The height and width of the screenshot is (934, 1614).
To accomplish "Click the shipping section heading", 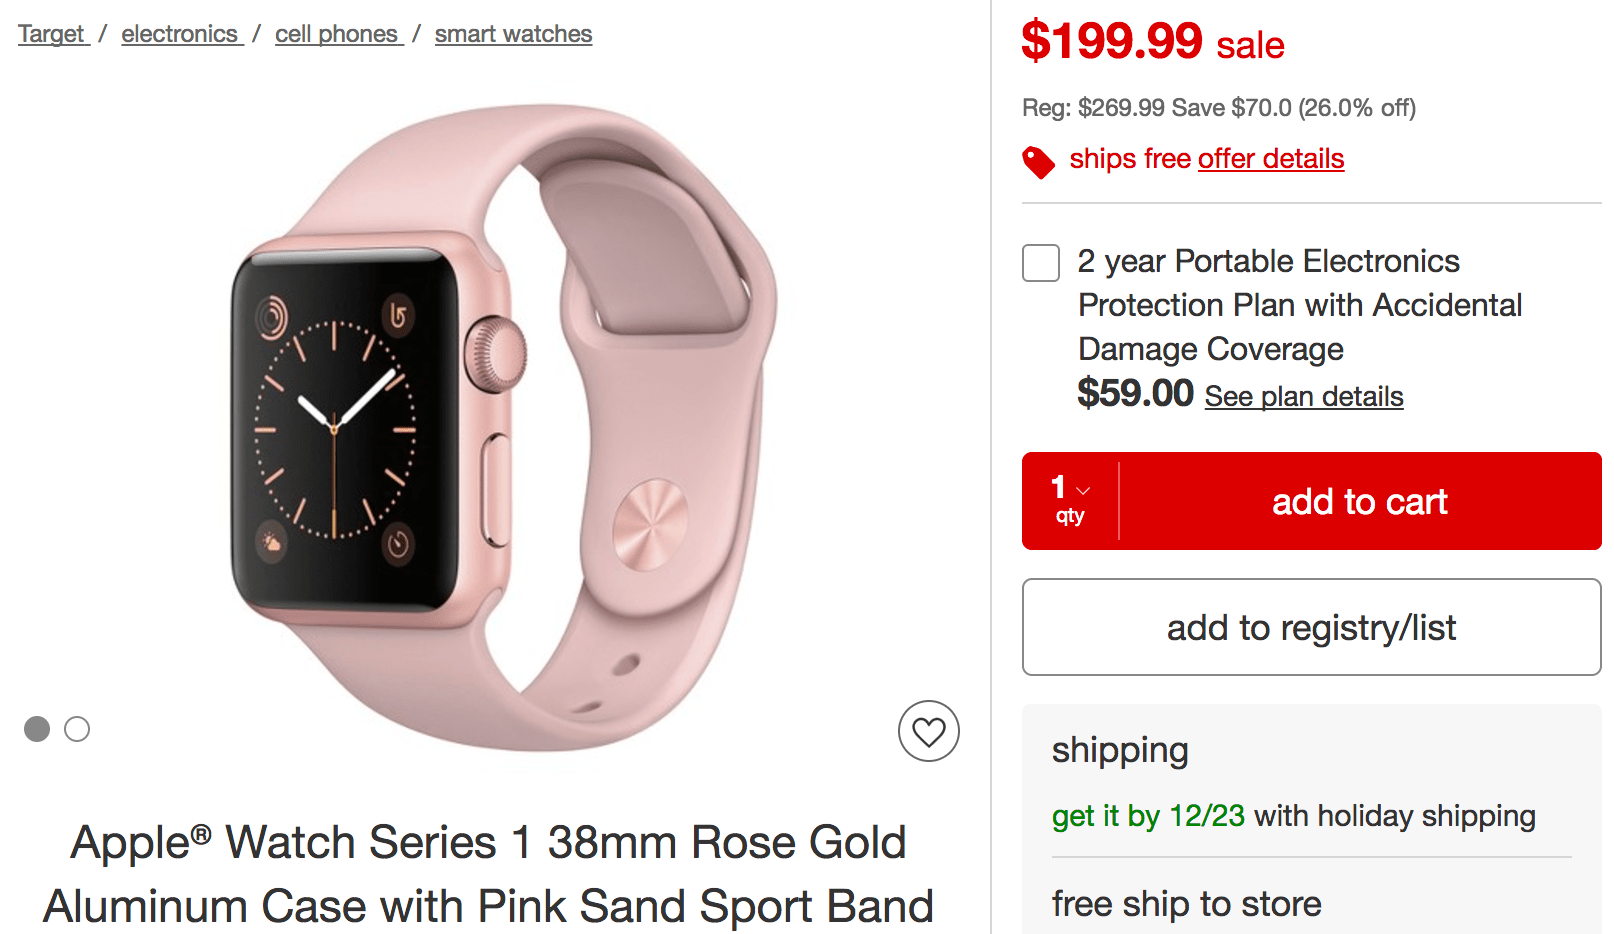I will tap(1120, 750).
